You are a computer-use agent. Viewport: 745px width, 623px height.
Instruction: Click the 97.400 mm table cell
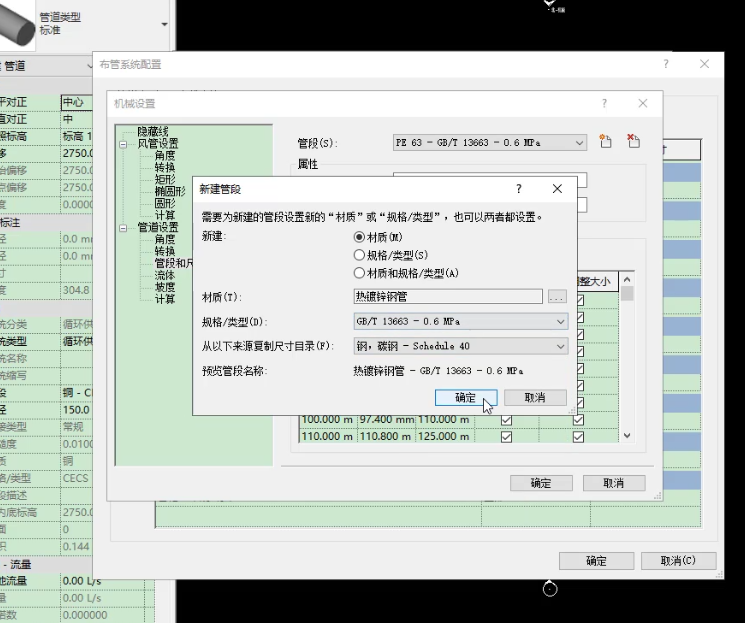click(x=386, y=420)
